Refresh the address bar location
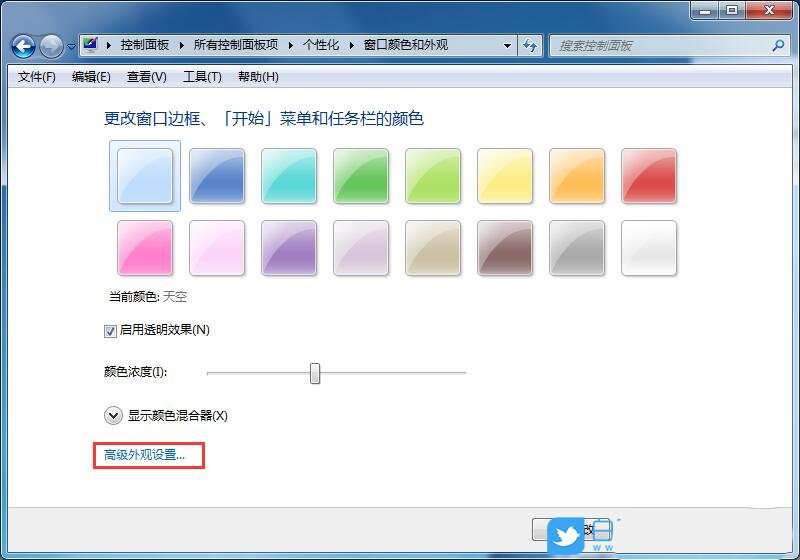 click(530, 45)
